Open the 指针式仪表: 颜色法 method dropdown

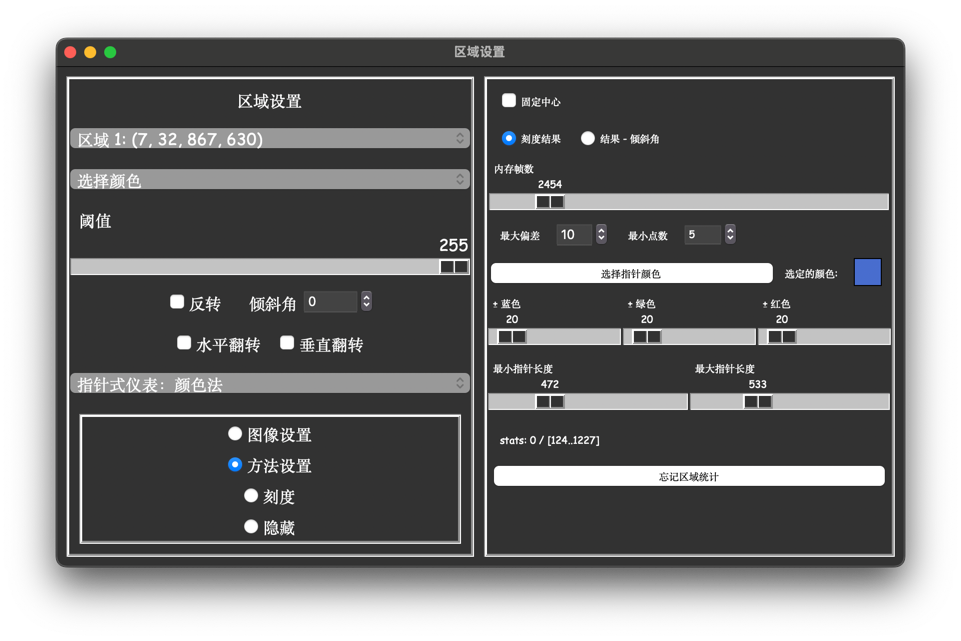[270, 384]
